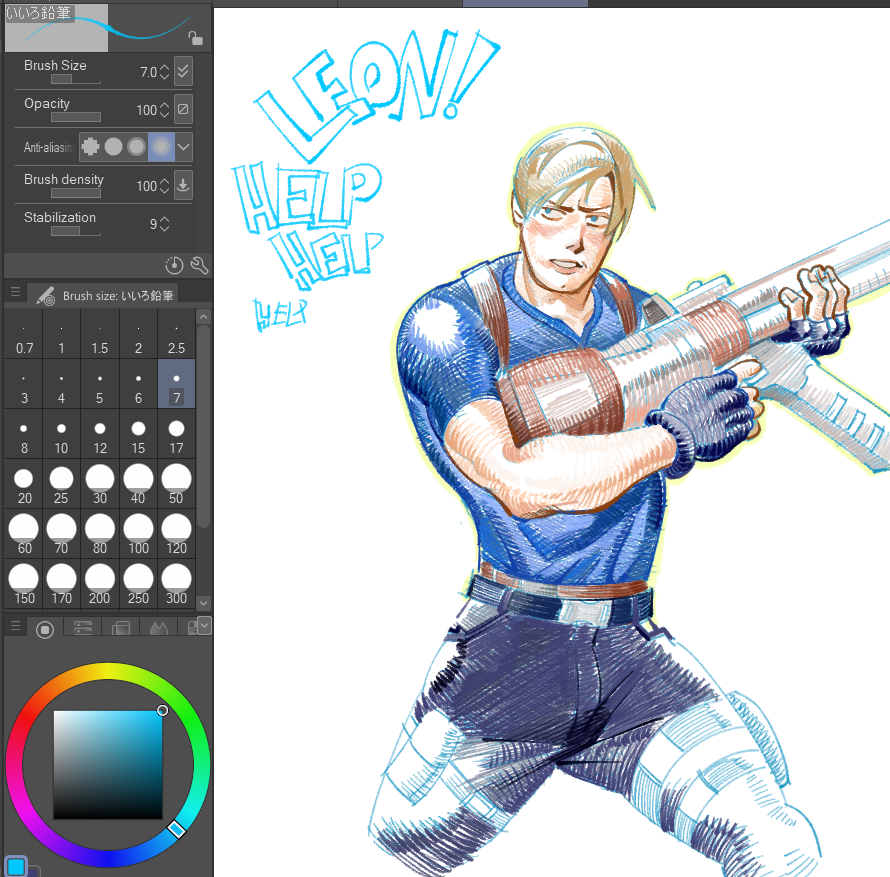Choose brush size preset 60

pyautogui.click(x=24, y=534)
